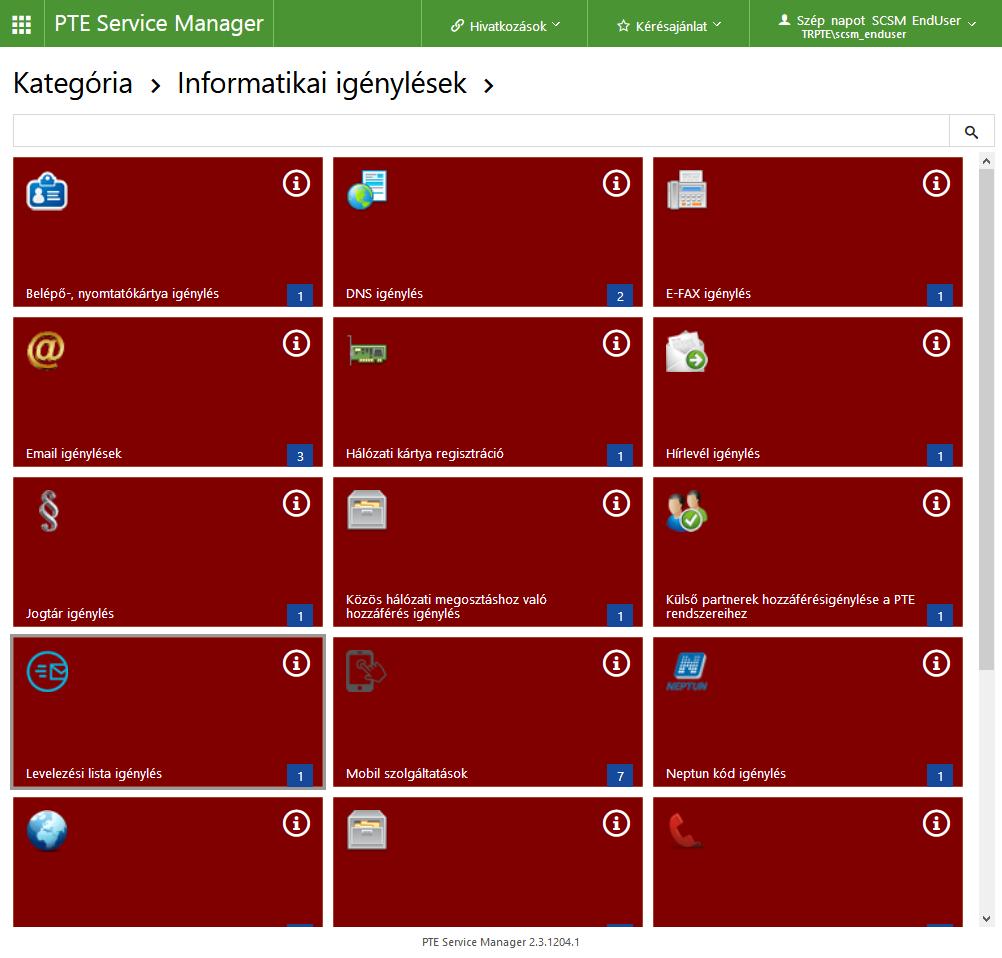Click the scrollbar down arrow
Viewport: 1002px width, 958px height.
[986, 919]
